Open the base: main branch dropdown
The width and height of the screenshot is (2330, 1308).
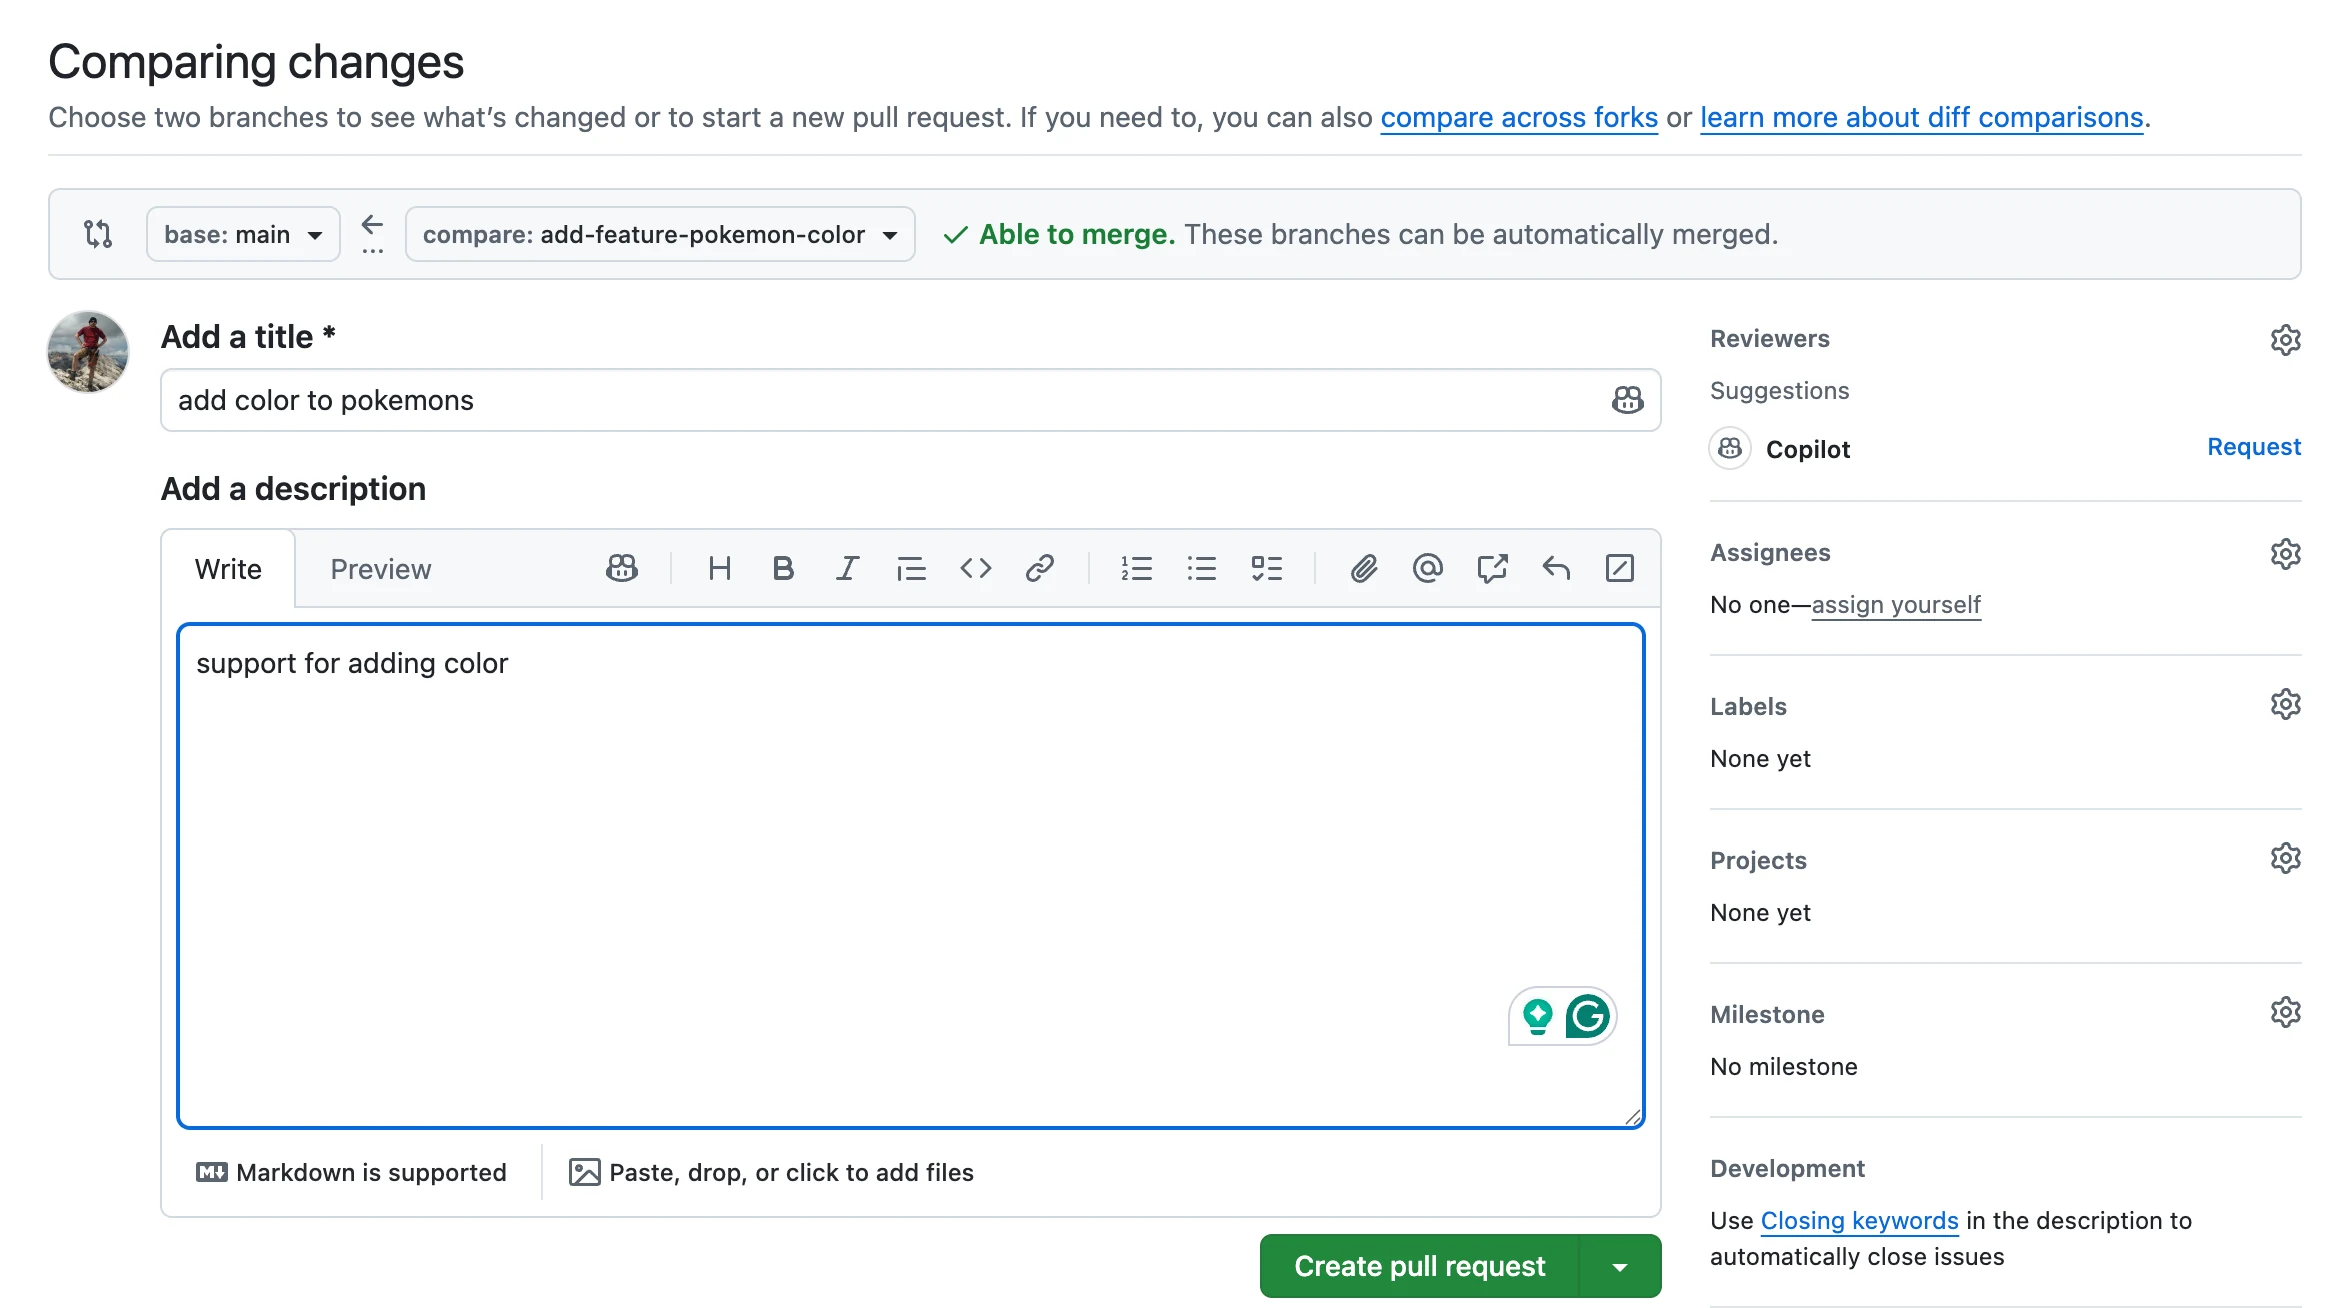pyautogui.click(x=243, y=234)
